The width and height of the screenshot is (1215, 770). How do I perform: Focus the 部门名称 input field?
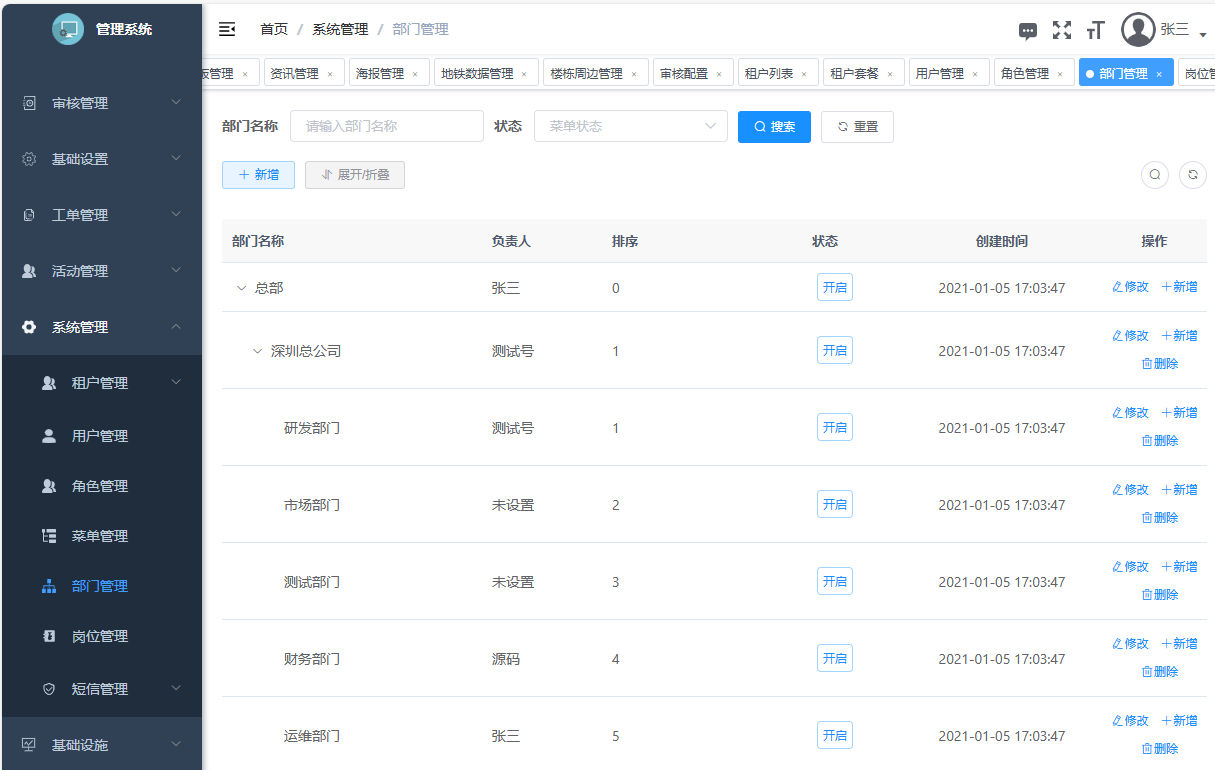pyautogui.click(x=387, y=127)
